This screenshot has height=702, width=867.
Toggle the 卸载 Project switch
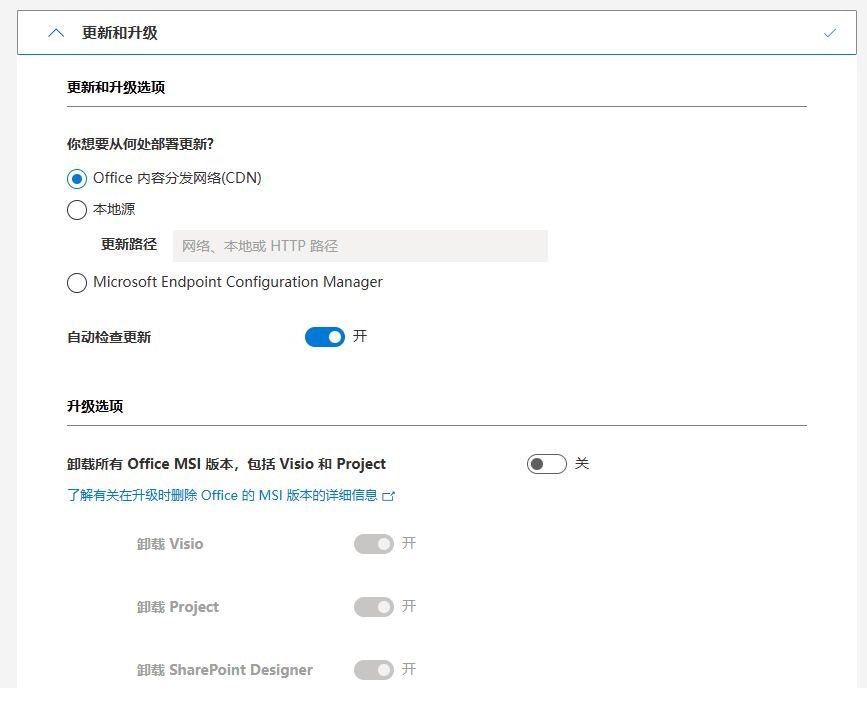tap(373, 607)
